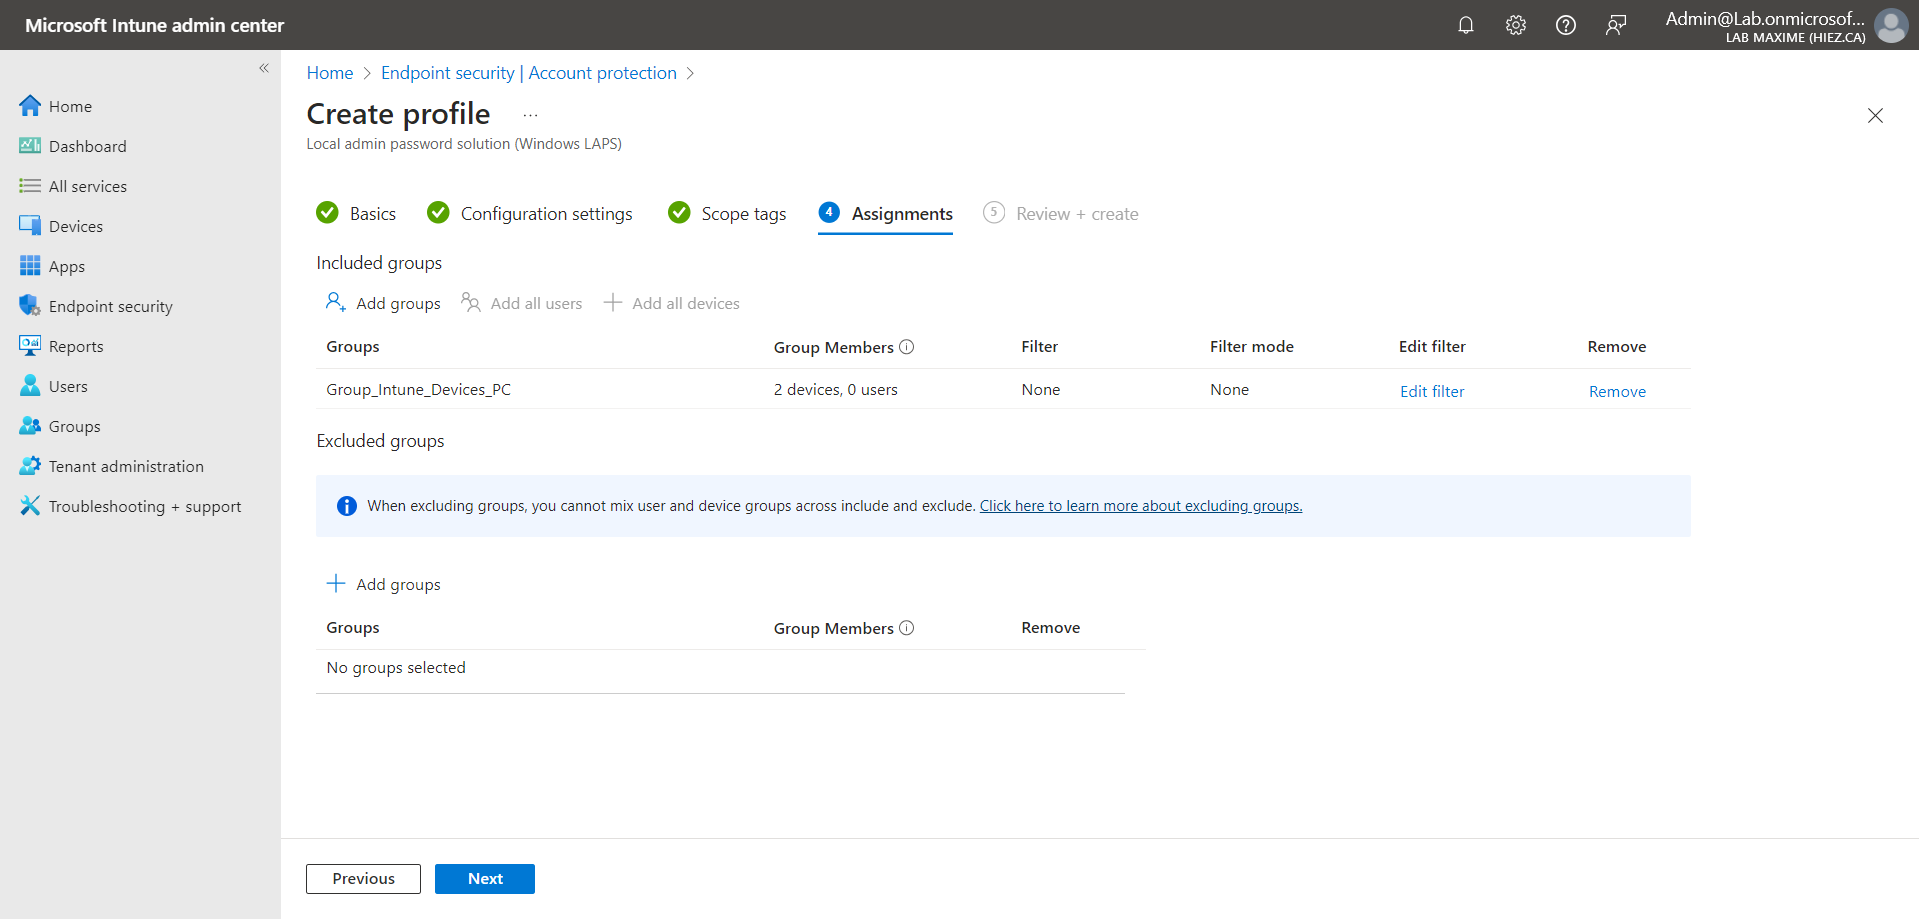Click the Next button
Image resolution: width=1919 pixels, height=919 pixels.
(485, 878)
